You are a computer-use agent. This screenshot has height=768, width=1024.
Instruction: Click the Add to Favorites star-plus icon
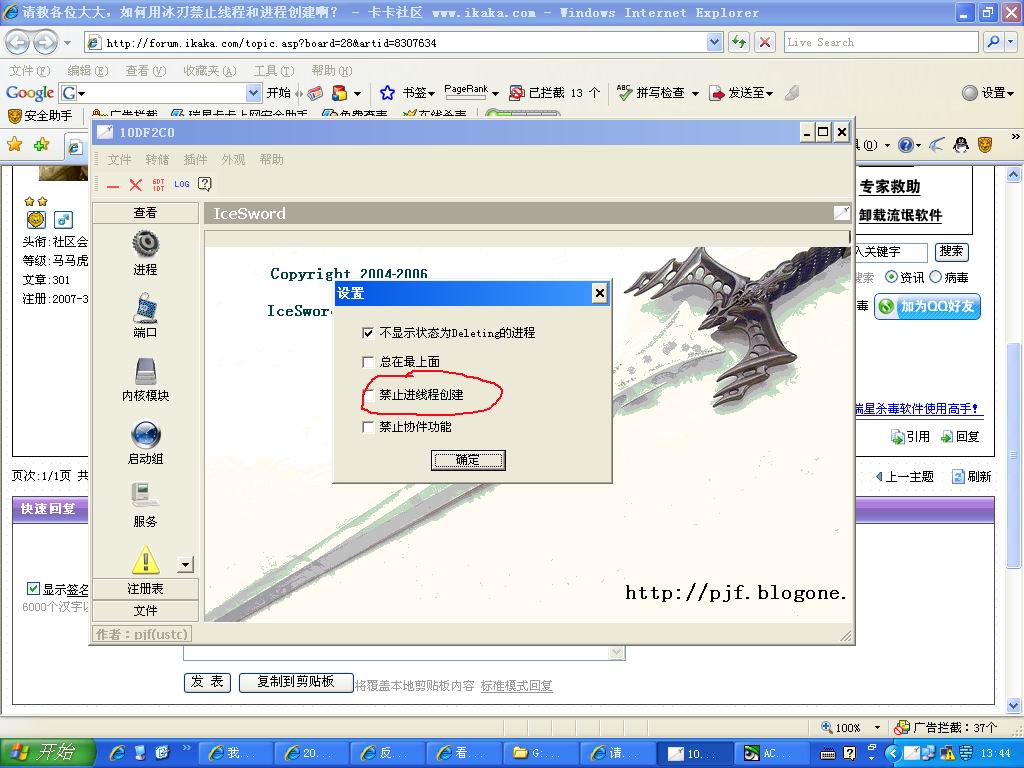coord(42,144)
